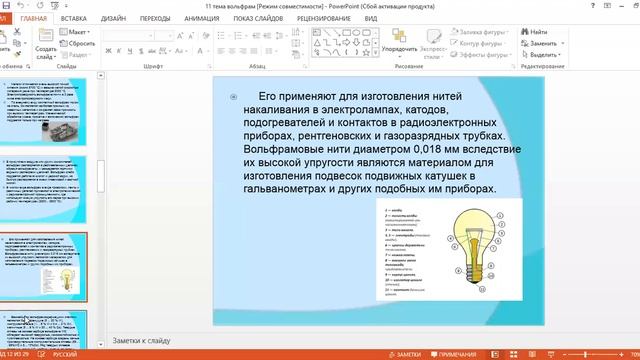Toggle bold Ж formatting
640x360 pixels.
108,51
